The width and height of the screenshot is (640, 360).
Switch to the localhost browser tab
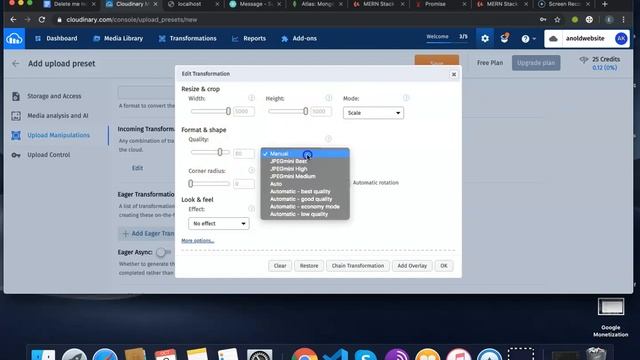(x=193, y=4)
